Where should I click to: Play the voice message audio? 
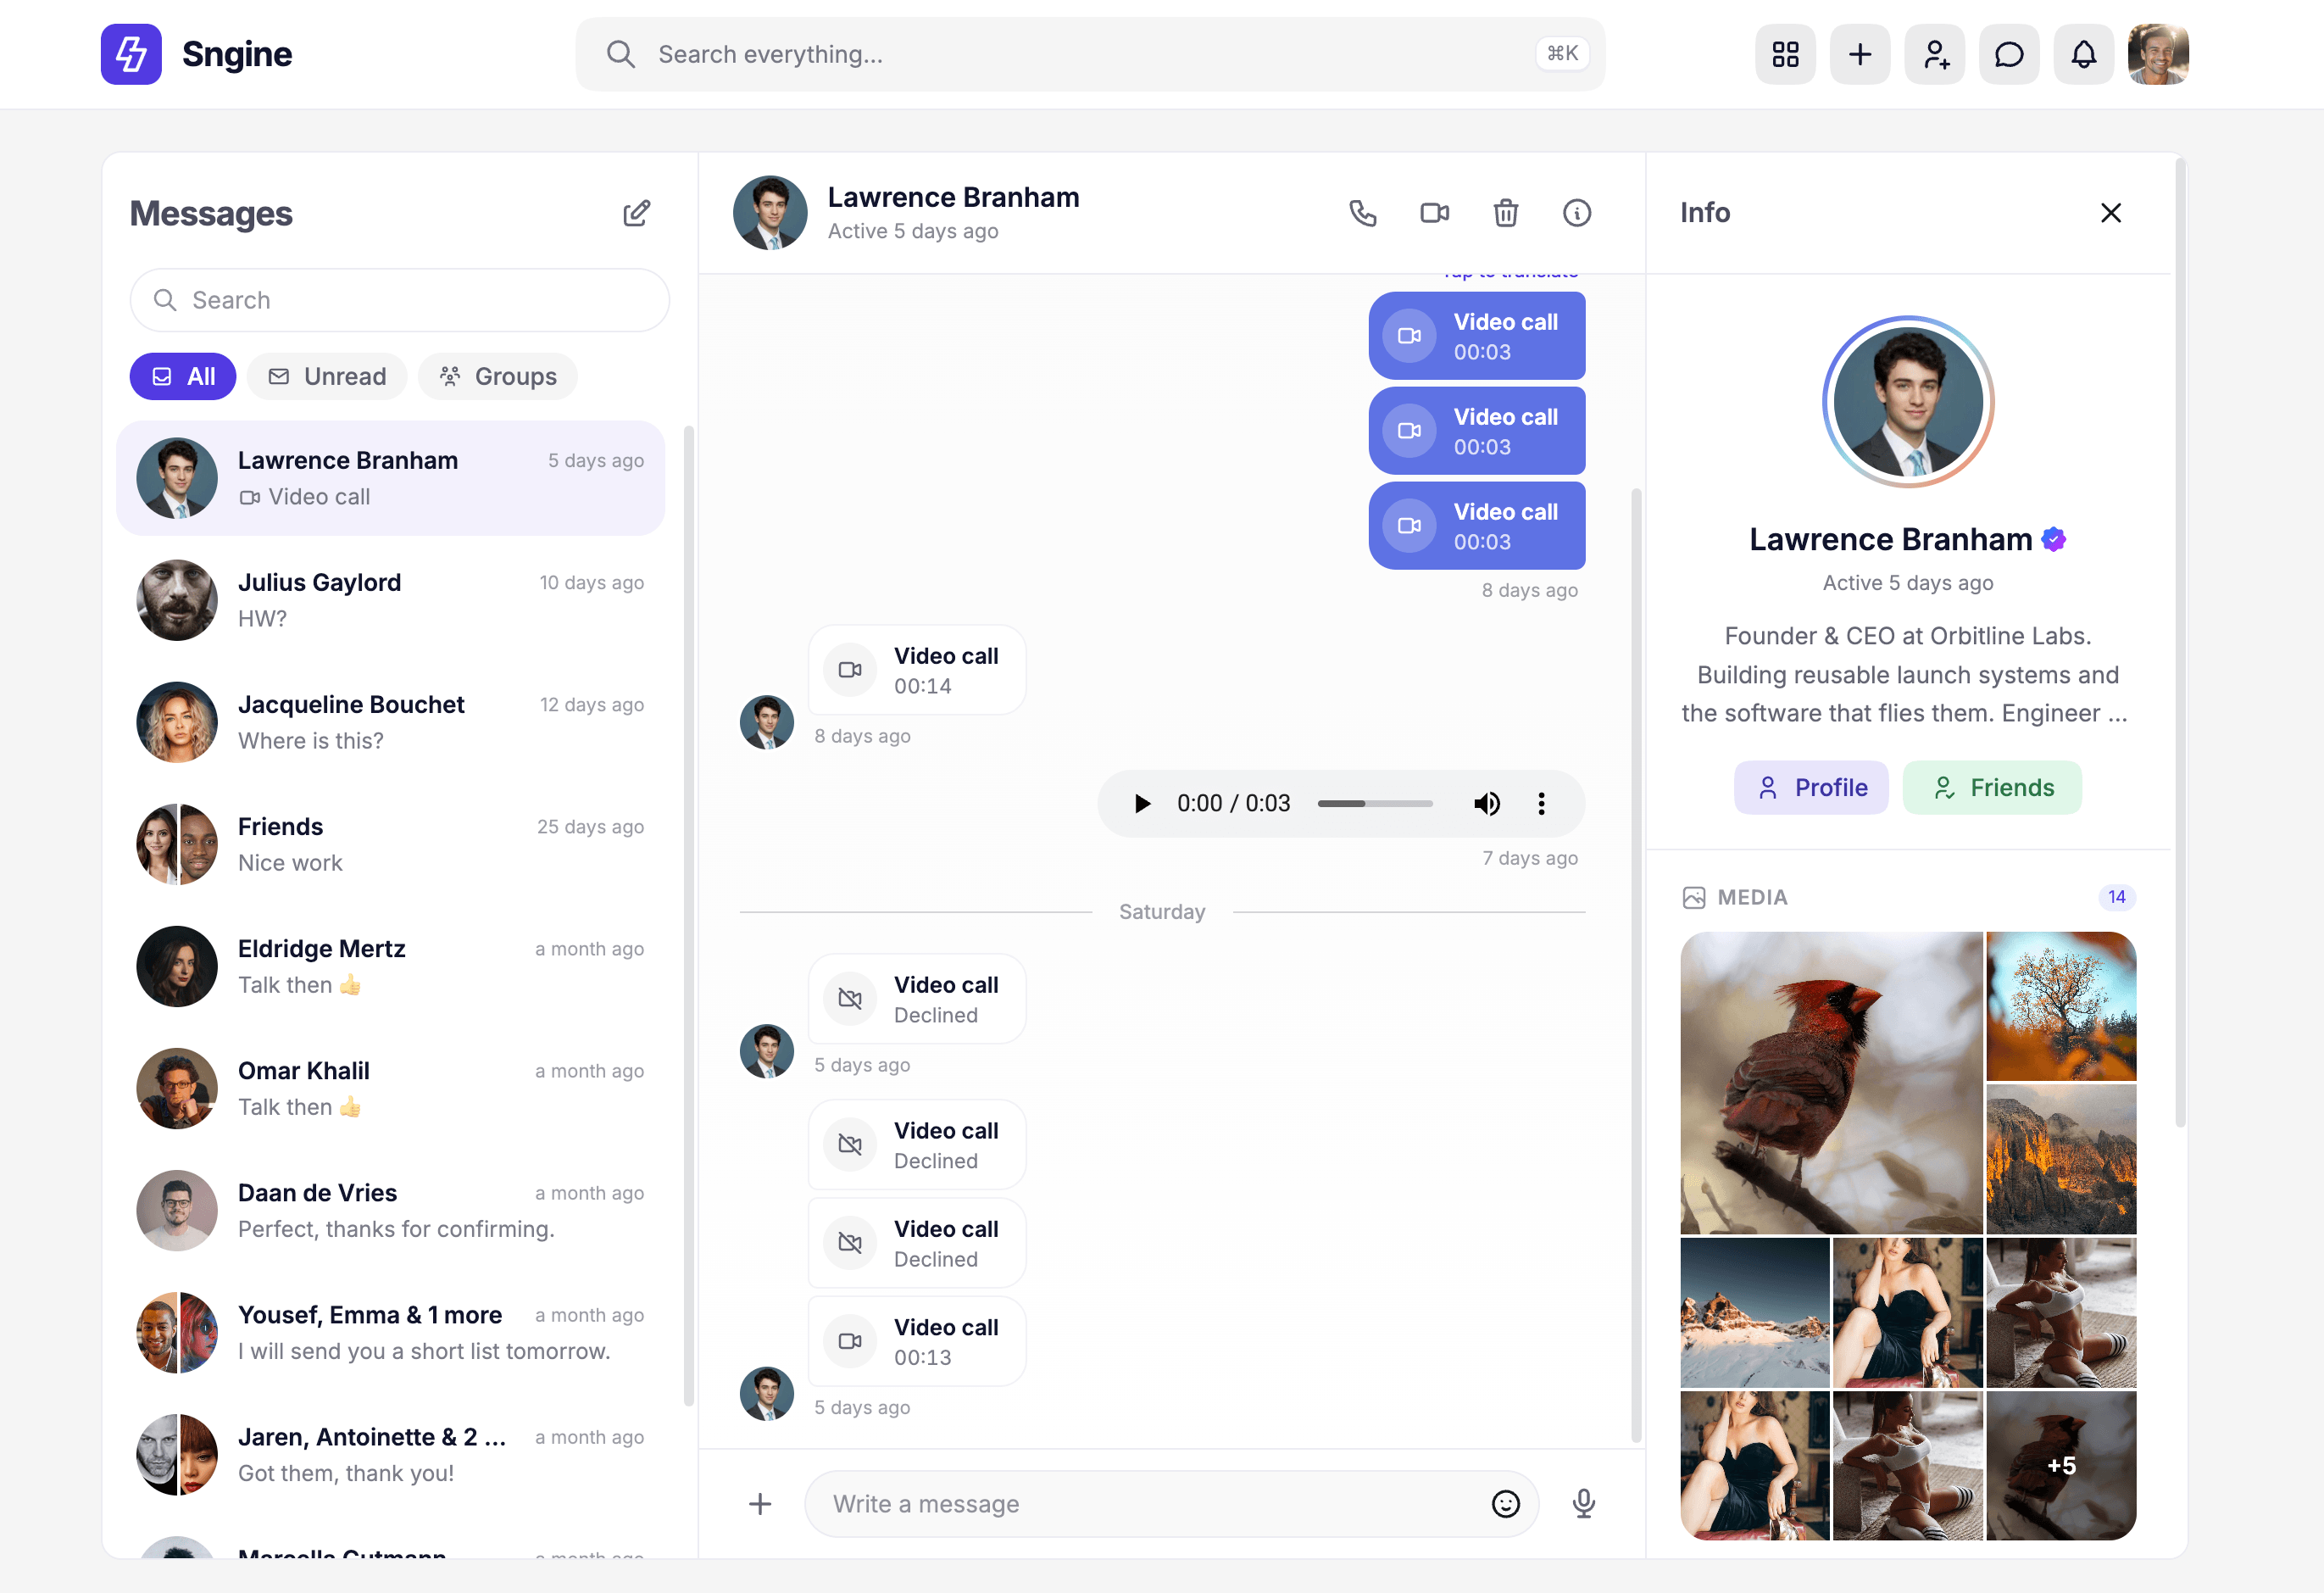(1142, 803)
